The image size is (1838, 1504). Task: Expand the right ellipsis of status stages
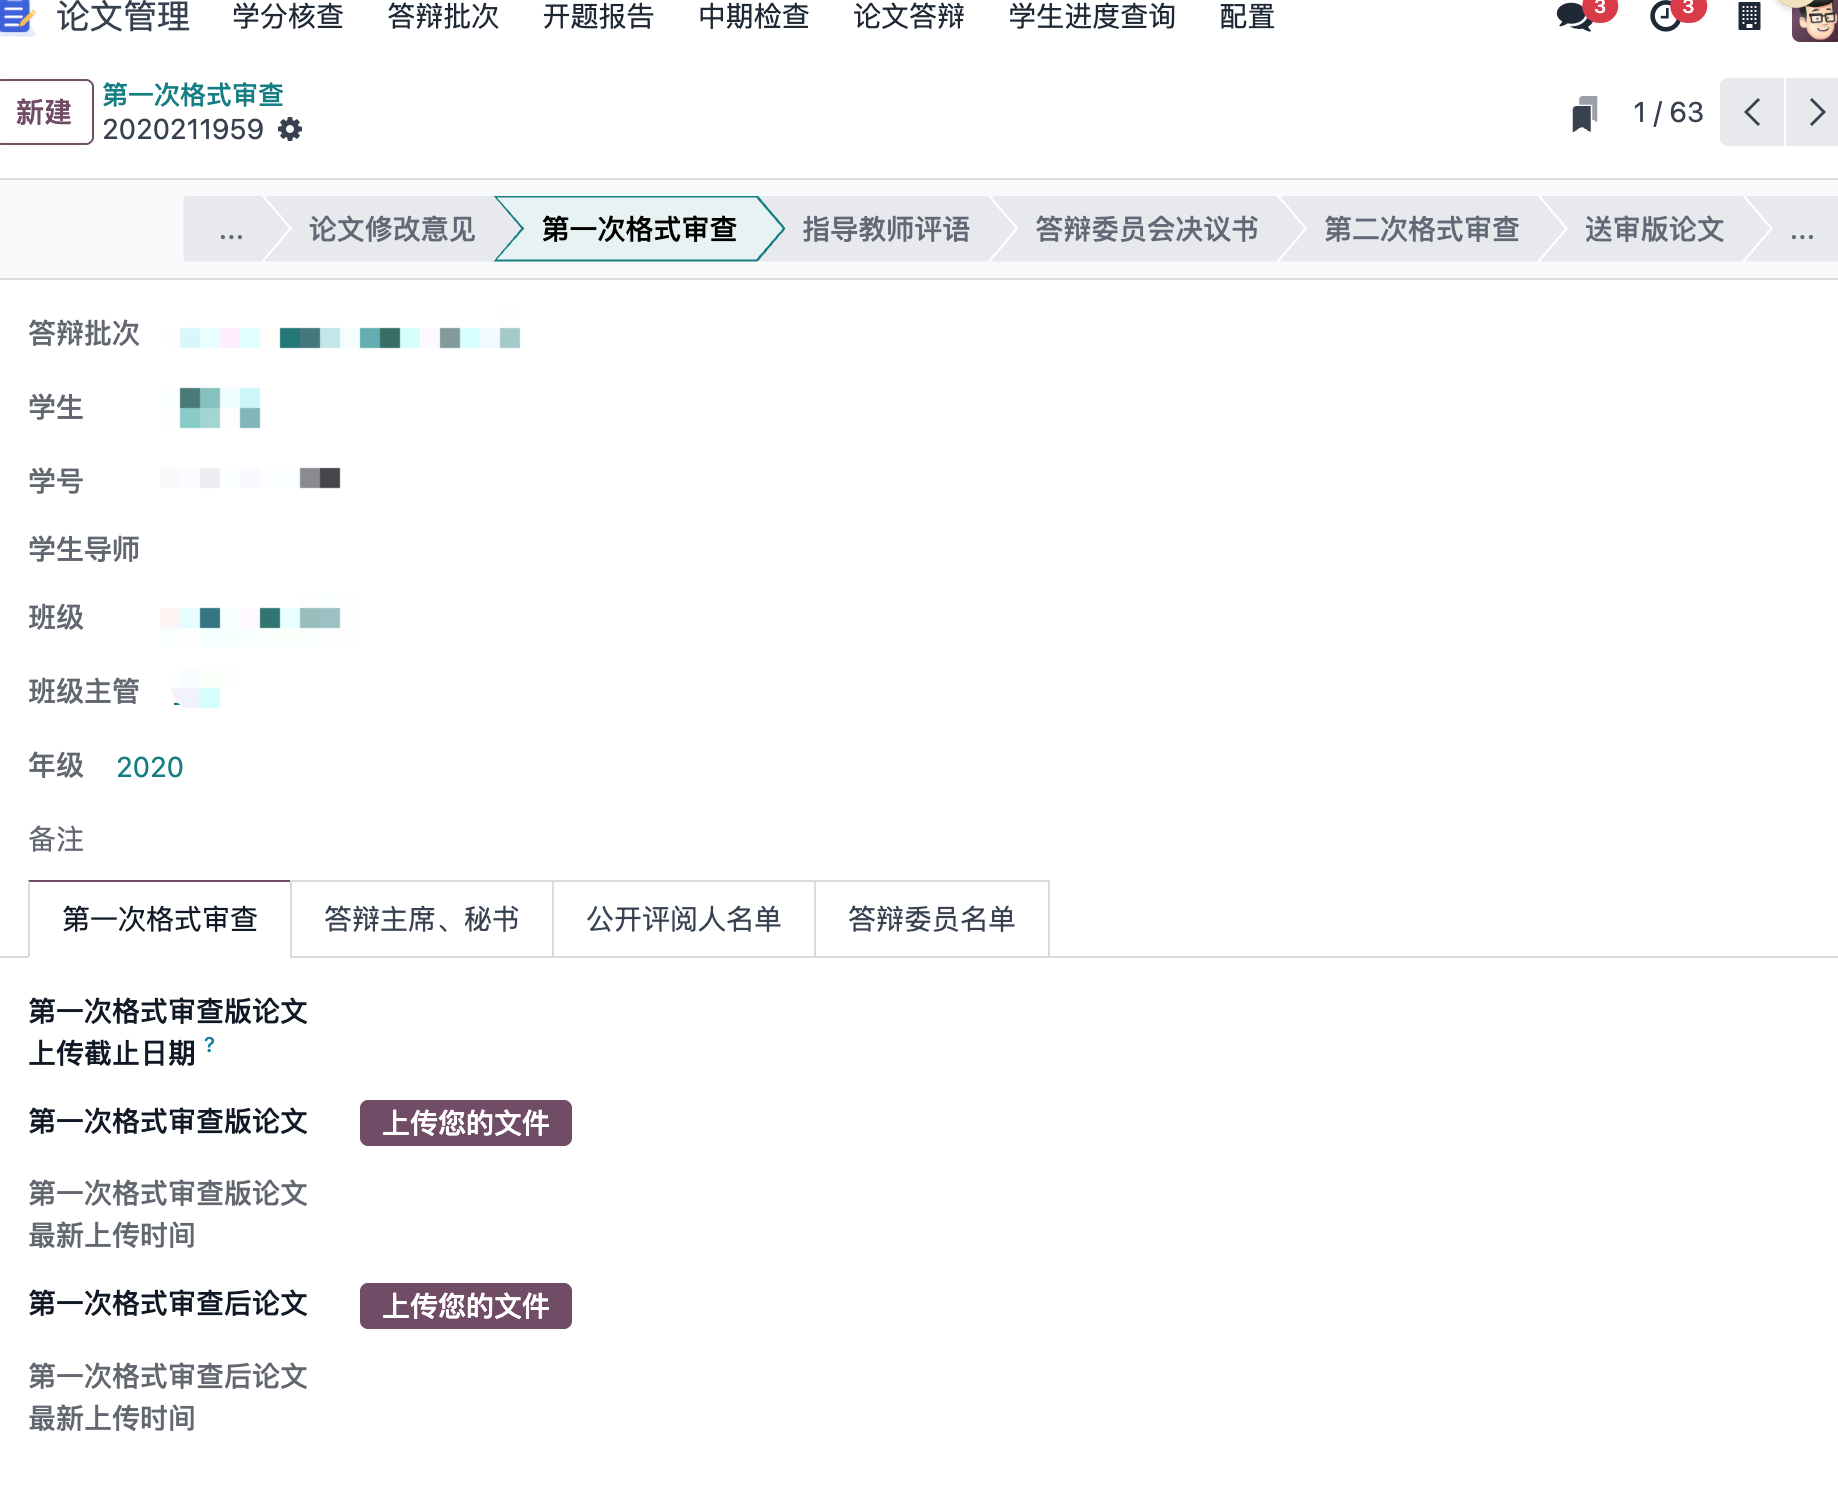(x=1801, y=230)
